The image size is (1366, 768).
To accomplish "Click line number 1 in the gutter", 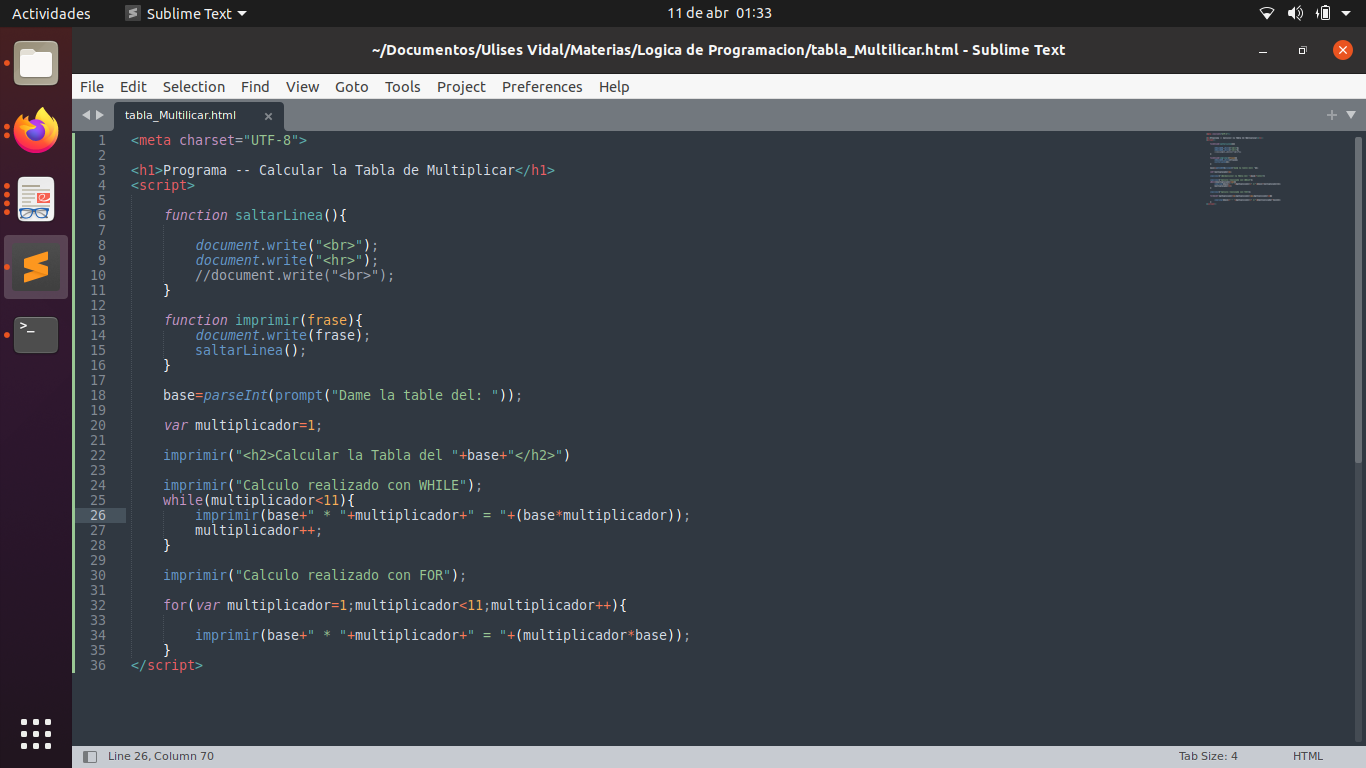I will click(x=101, y=140).
